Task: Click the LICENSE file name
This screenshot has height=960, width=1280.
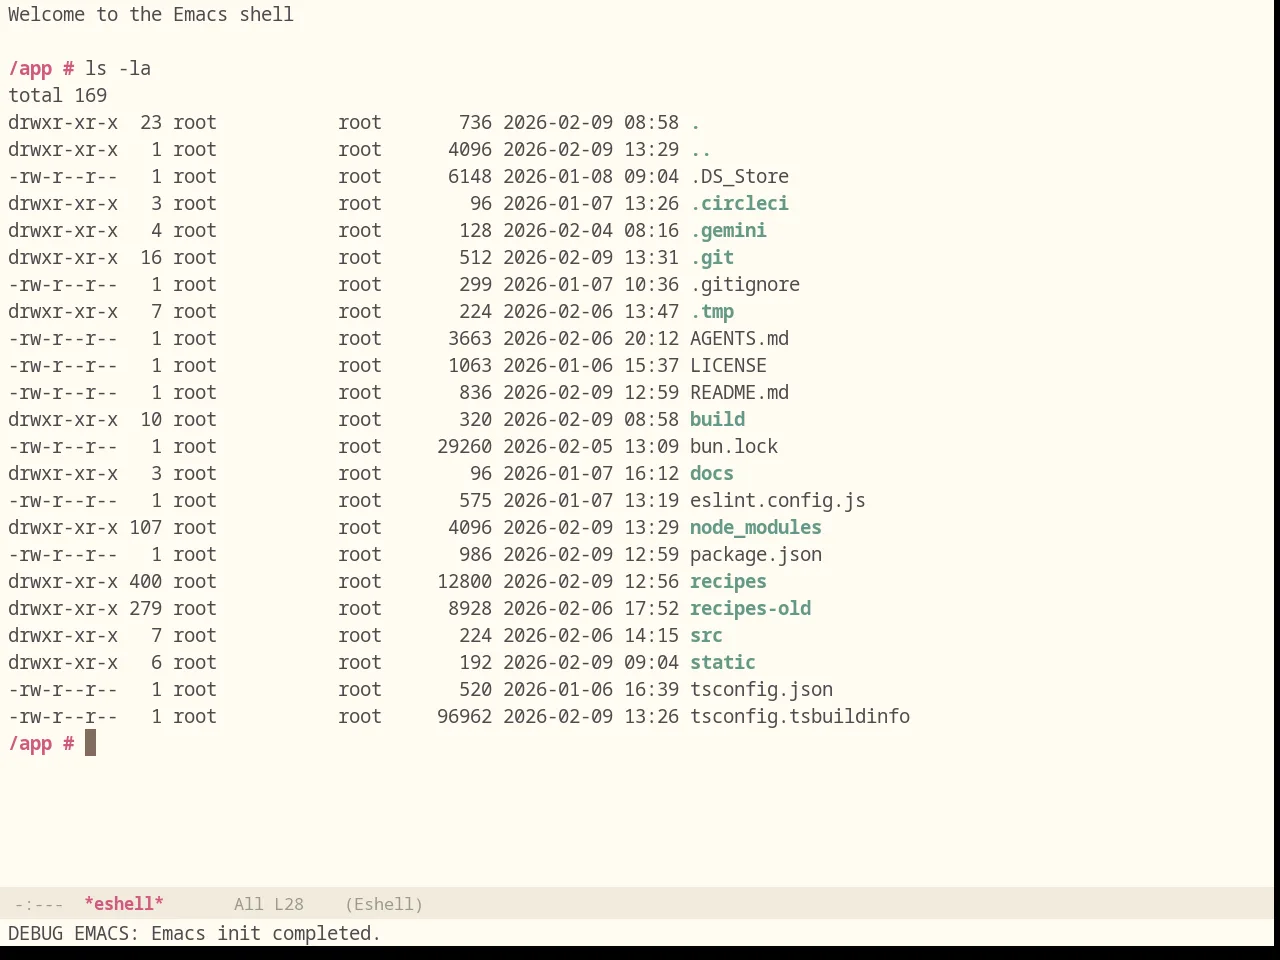Action: 728,365
